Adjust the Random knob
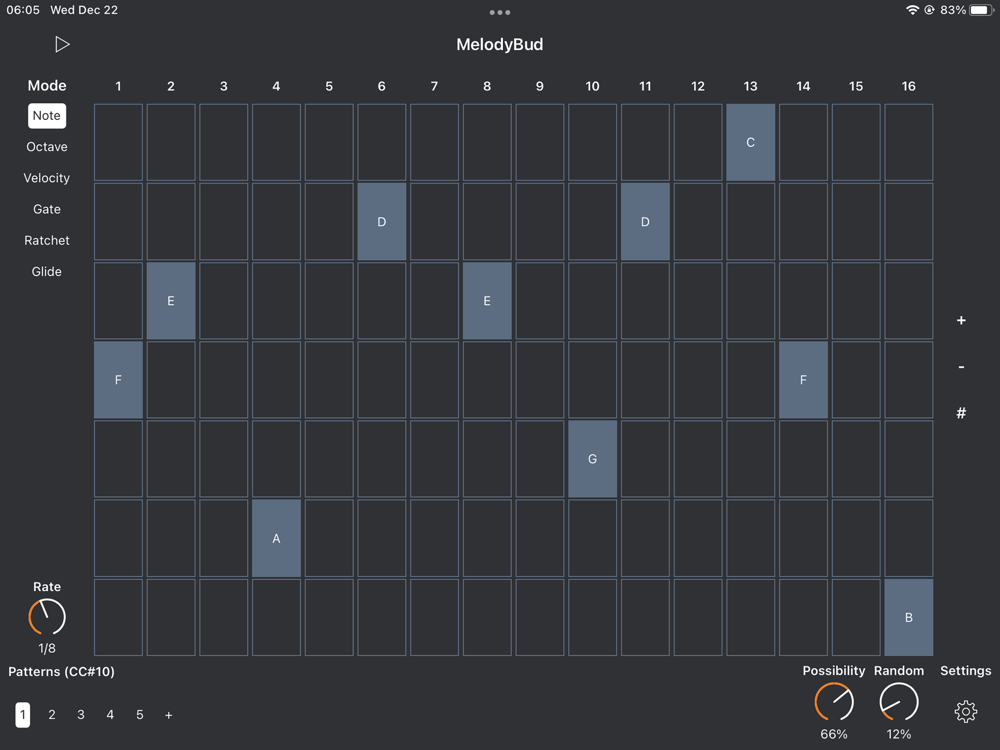Viewport: 1000px width, 750px height. (899, 702)
